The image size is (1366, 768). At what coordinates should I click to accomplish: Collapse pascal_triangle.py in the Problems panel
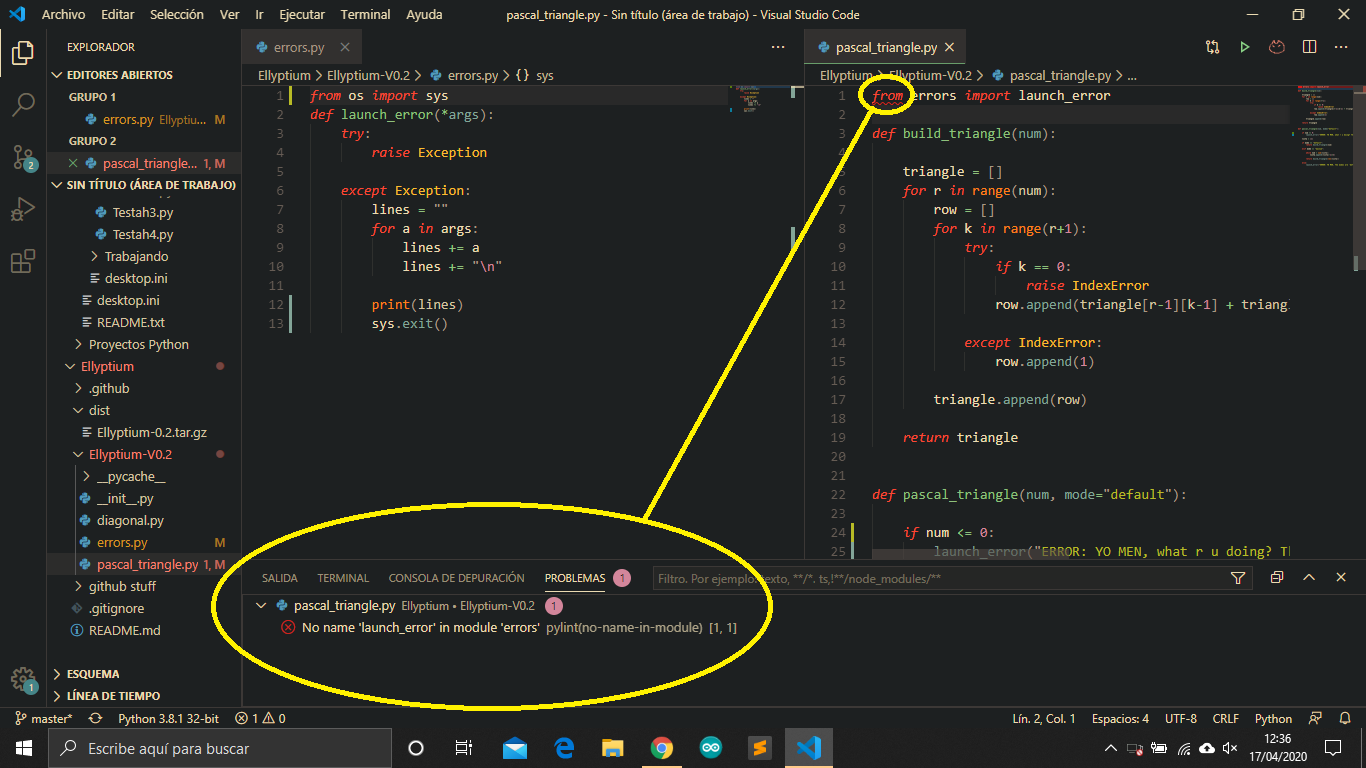tap(261, 605)
